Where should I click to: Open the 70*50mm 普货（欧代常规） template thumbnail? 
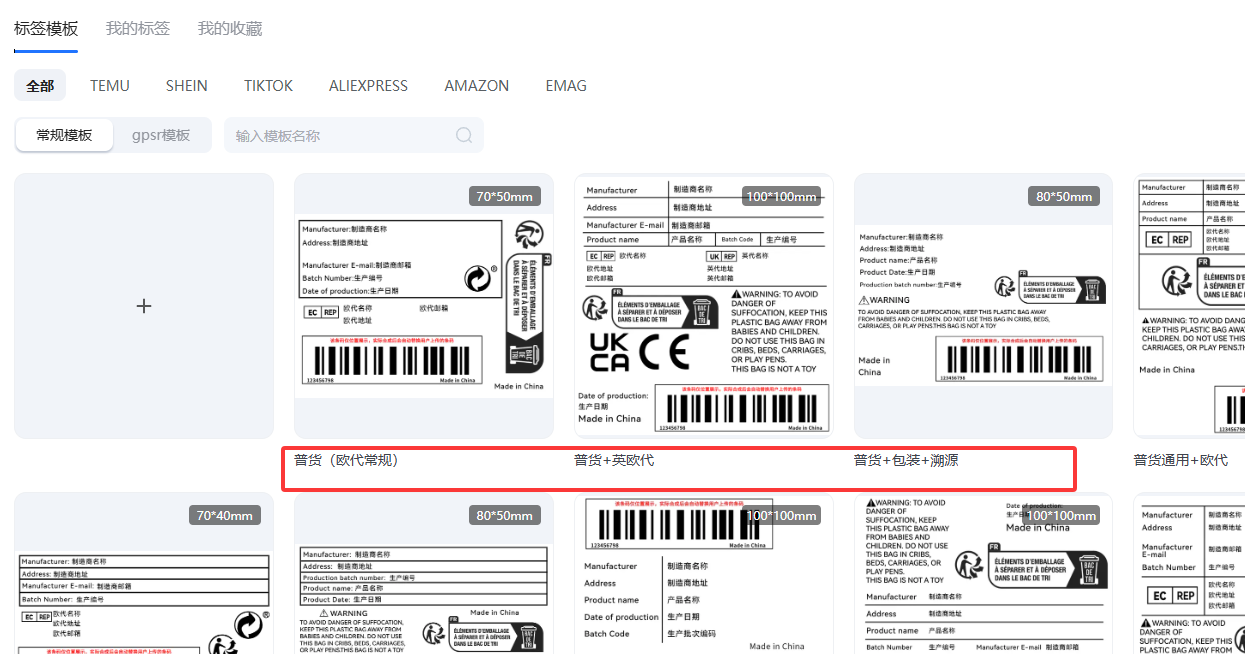coord(424,306)
